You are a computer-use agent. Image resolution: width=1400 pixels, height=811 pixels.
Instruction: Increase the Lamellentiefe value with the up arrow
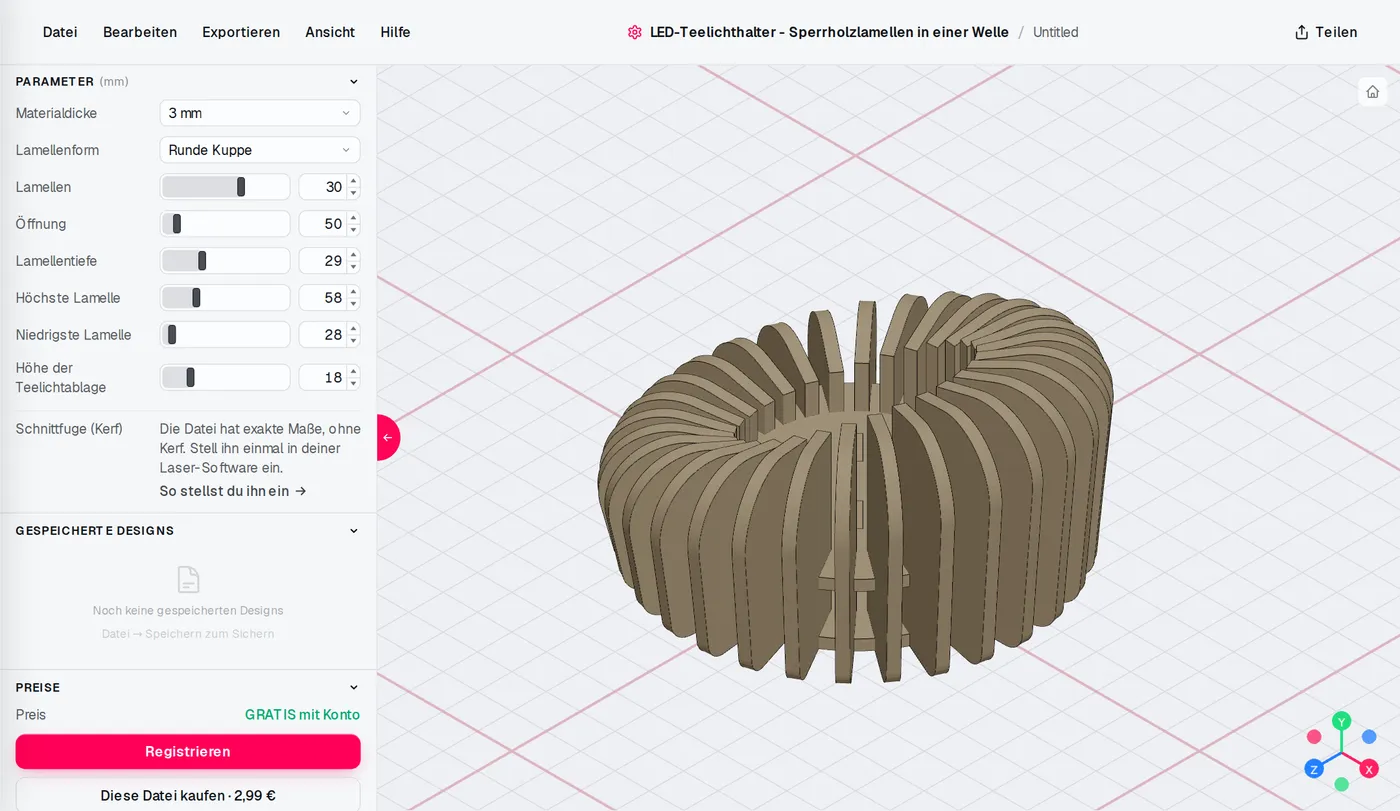[353, 255]
